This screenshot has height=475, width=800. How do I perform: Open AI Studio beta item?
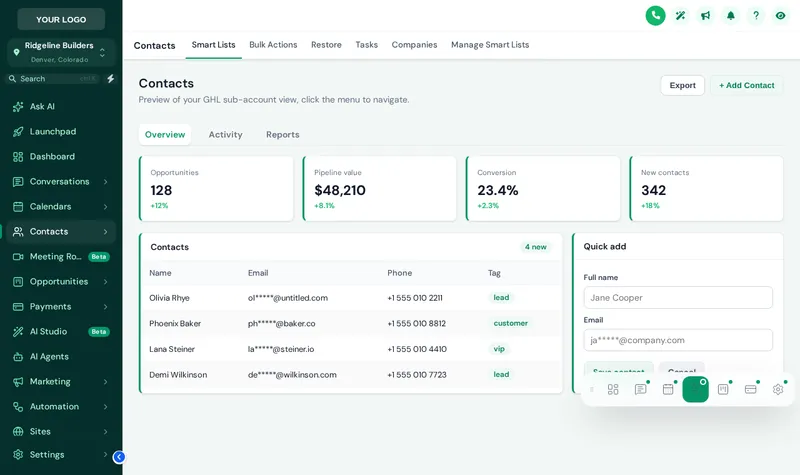coord(60,331)
